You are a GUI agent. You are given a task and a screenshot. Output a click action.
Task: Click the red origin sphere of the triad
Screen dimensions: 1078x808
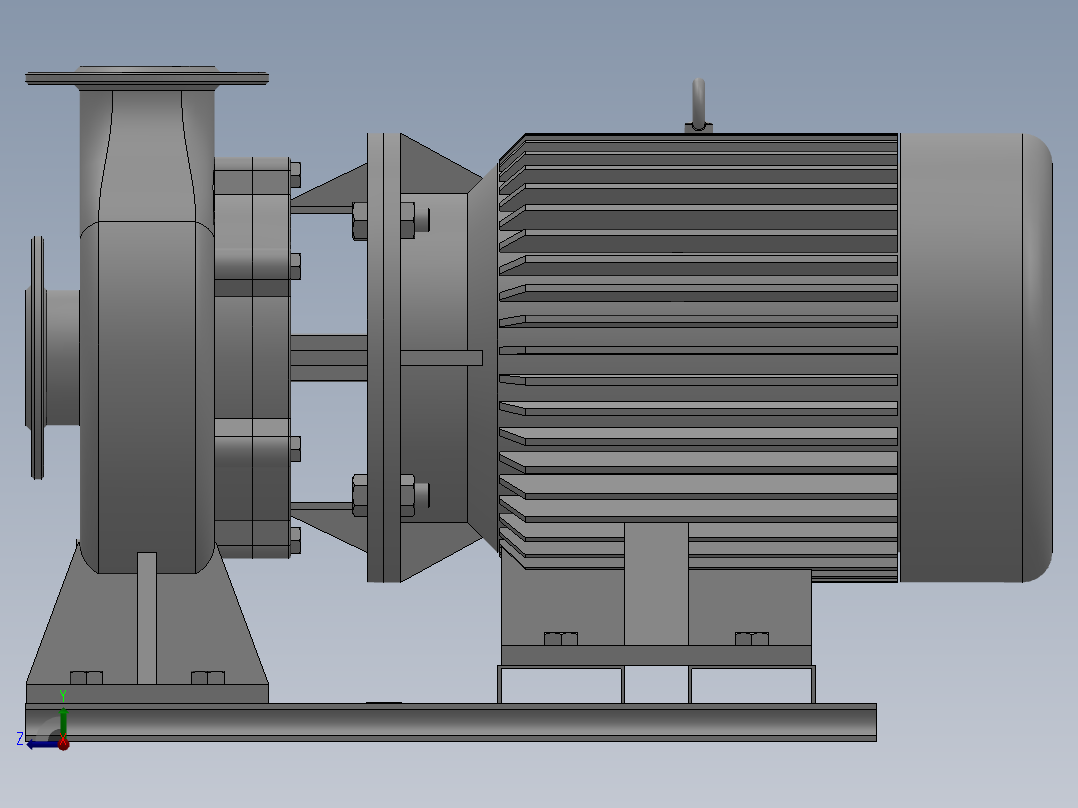[x=63, y=743]
